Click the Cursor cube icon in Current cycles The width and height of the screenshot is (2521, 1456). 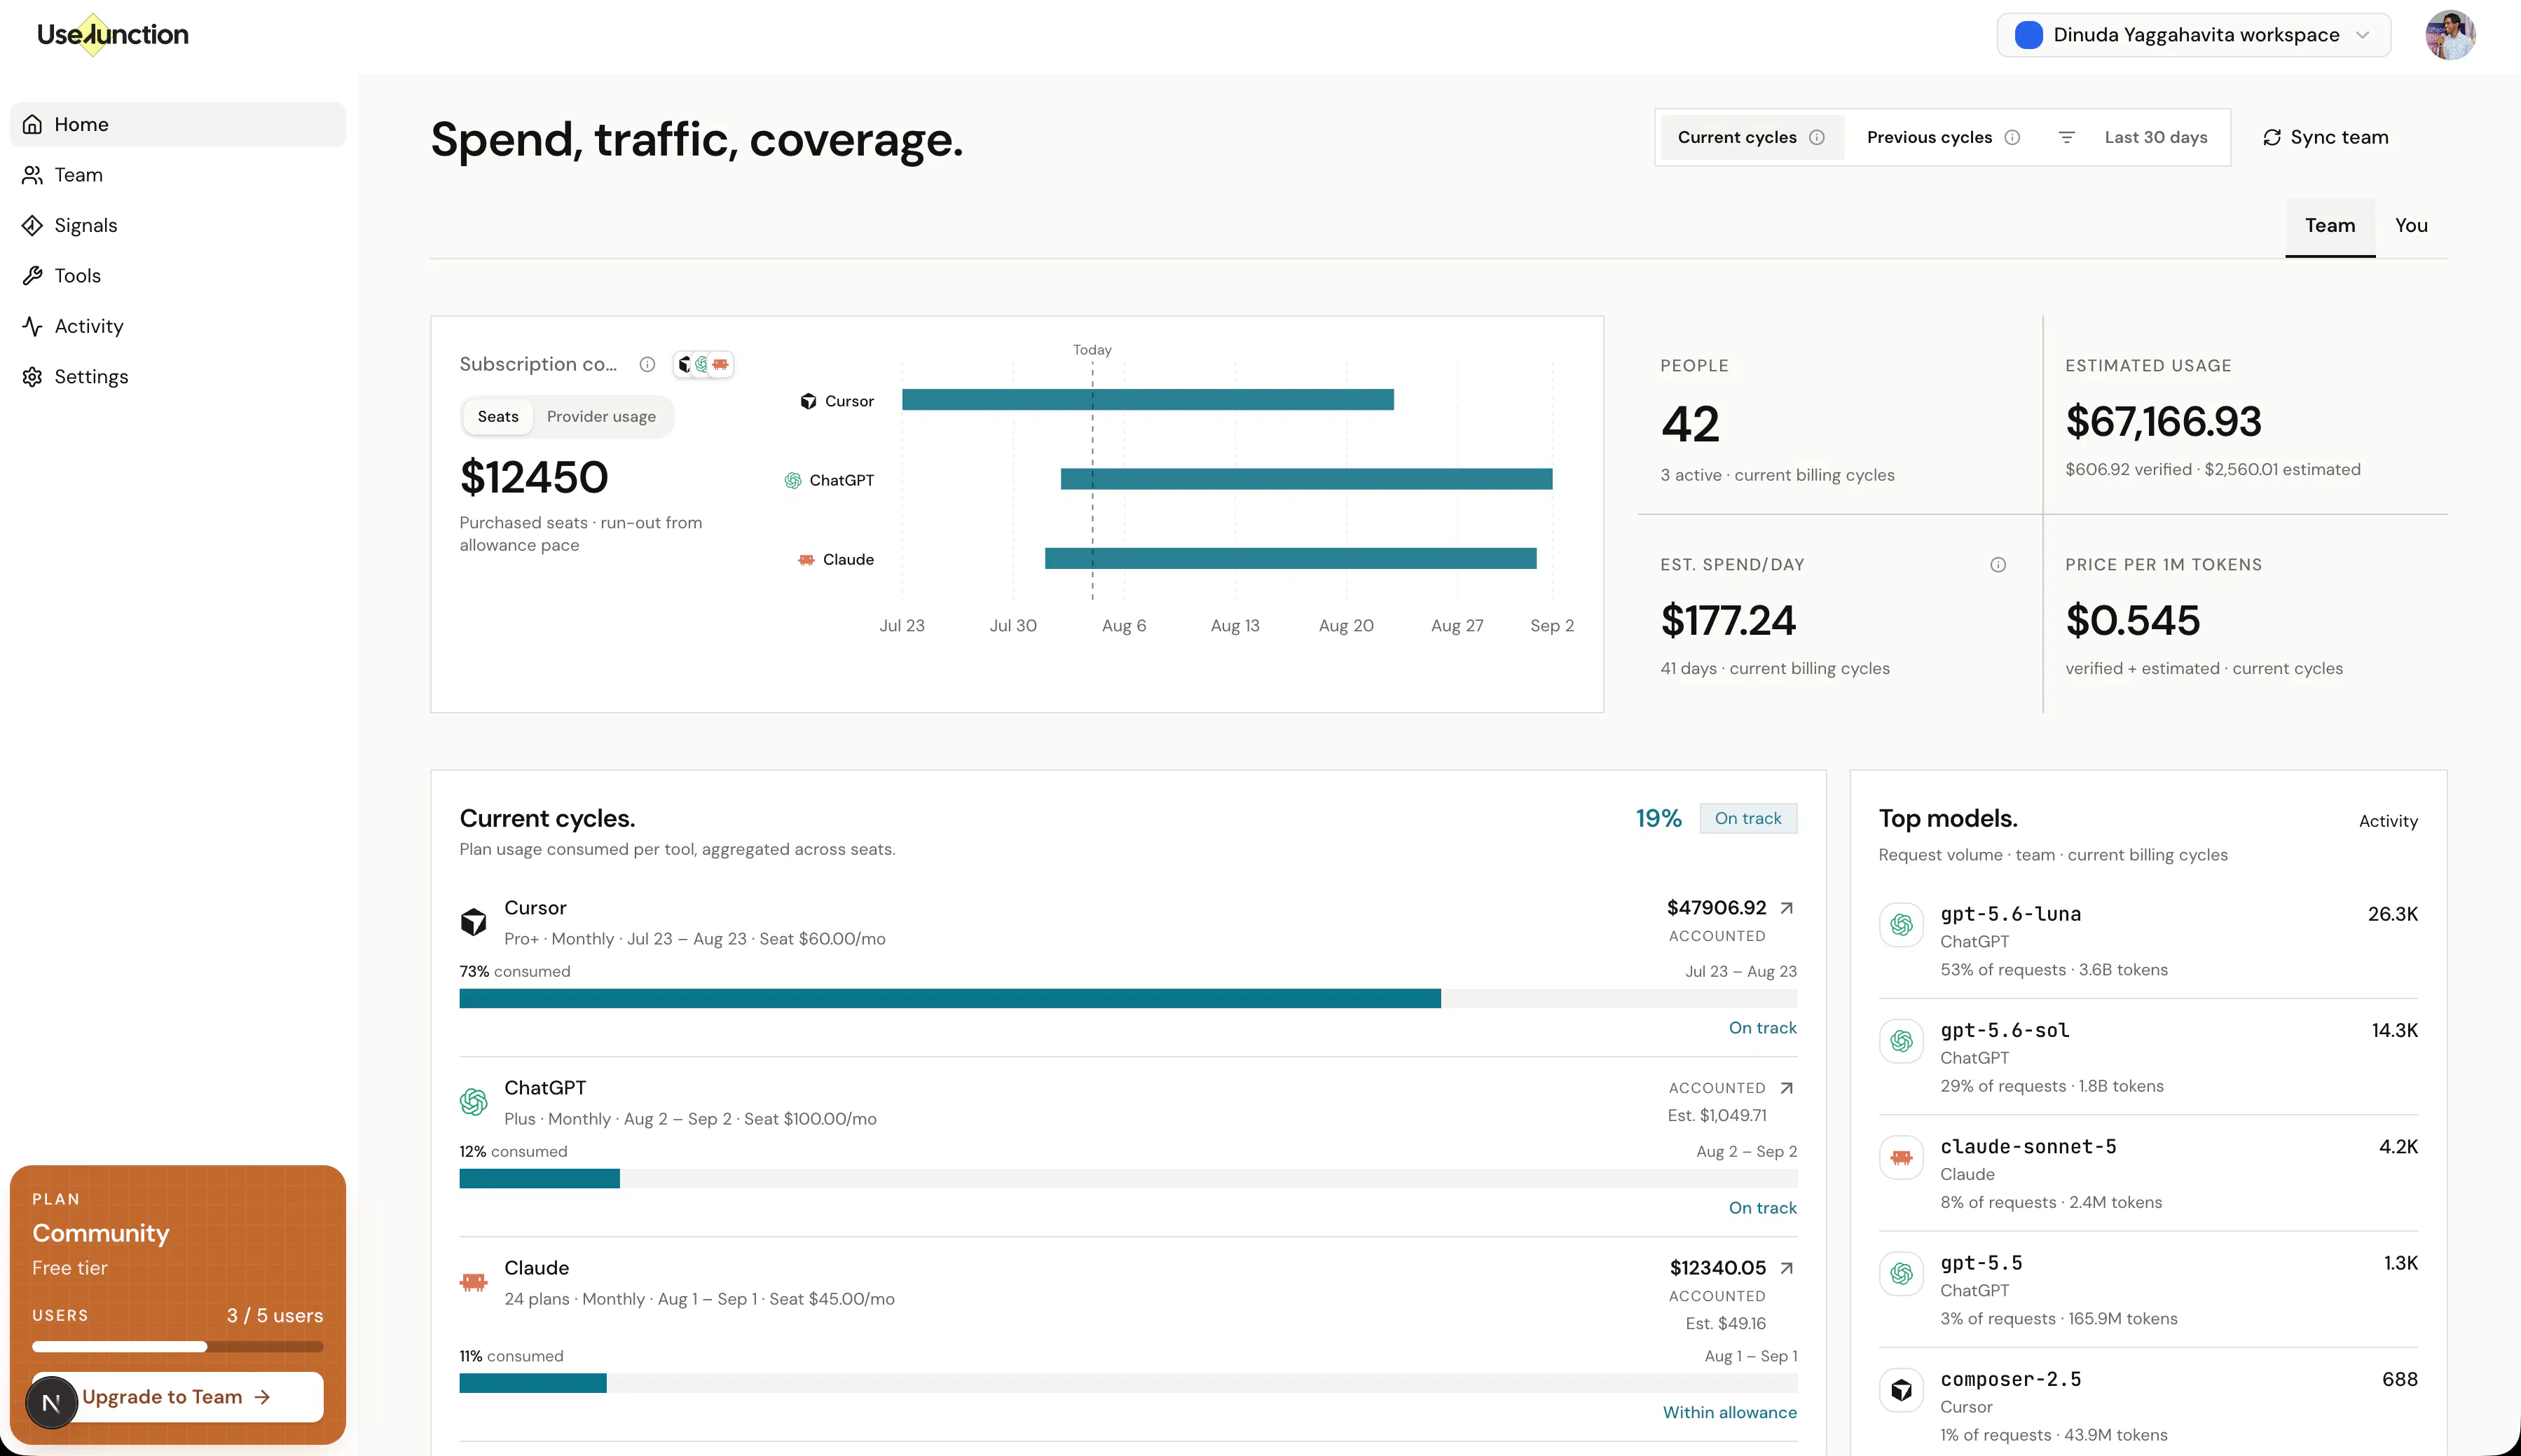click(x=473, y=921)
